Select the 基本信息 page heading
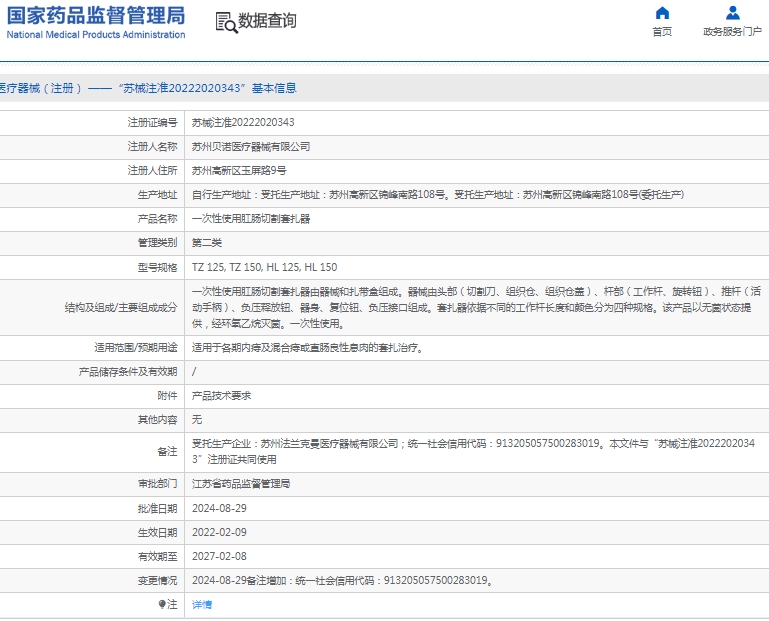 [274, 88]
